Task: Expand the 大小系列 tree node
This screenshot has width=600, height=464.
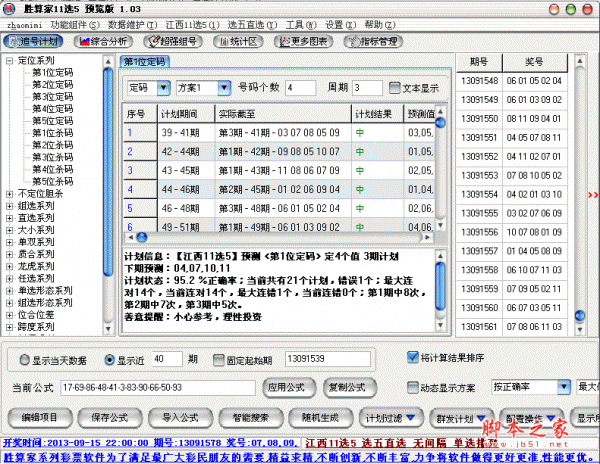Action: 10,230
